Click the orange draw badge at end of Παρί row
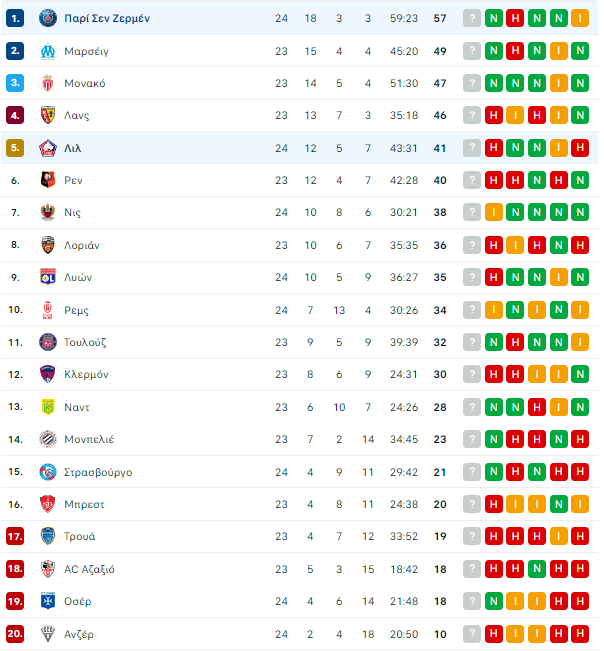The height and width of the screenshot is (651, 604). [x=580, y=18]
